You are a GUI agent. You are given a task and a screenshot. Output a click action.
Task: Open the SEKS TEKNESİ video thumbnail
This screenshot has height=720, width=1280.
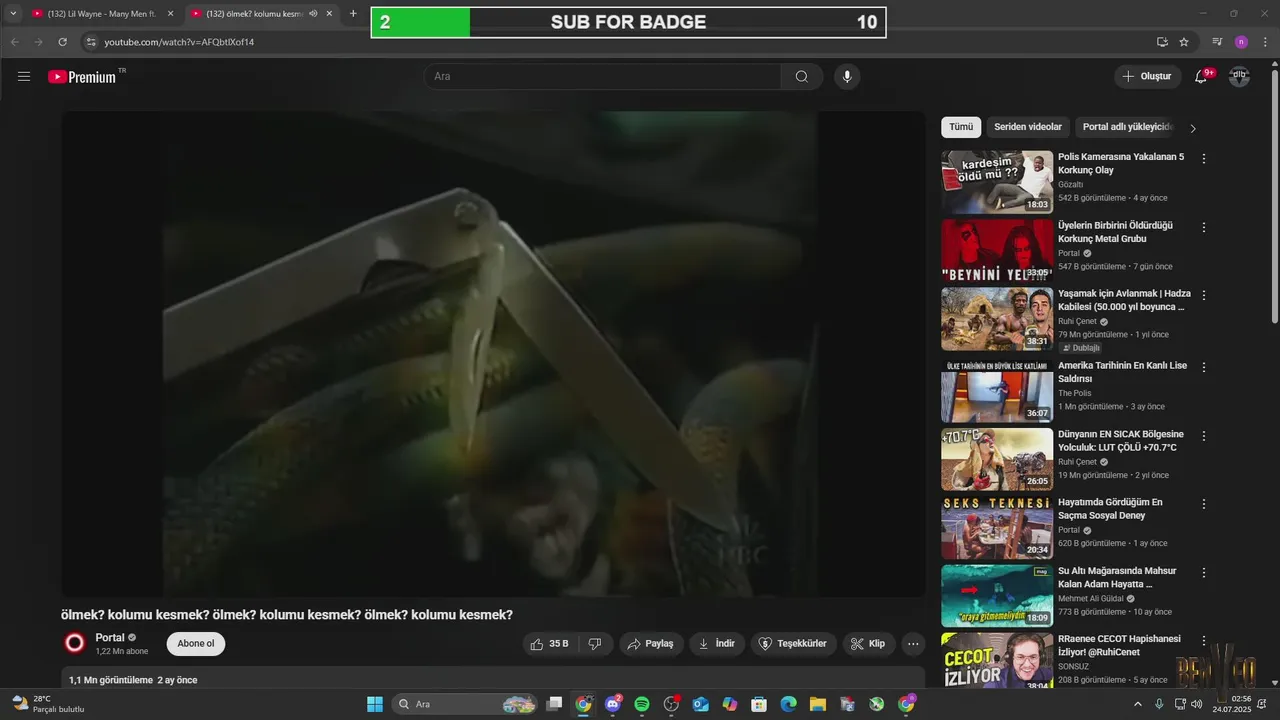pyautogui.click(x=997, y=527)
